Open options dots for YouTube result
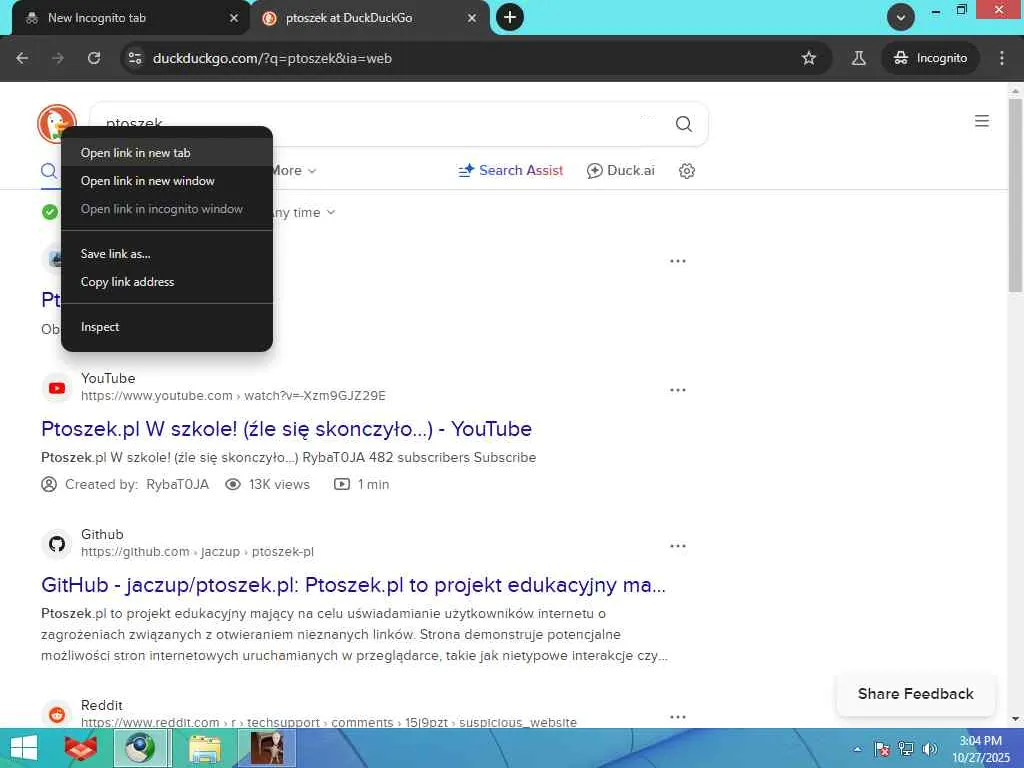Image resolution: width=1024 pixels, height=768 pixels. [x=678, y=390]
